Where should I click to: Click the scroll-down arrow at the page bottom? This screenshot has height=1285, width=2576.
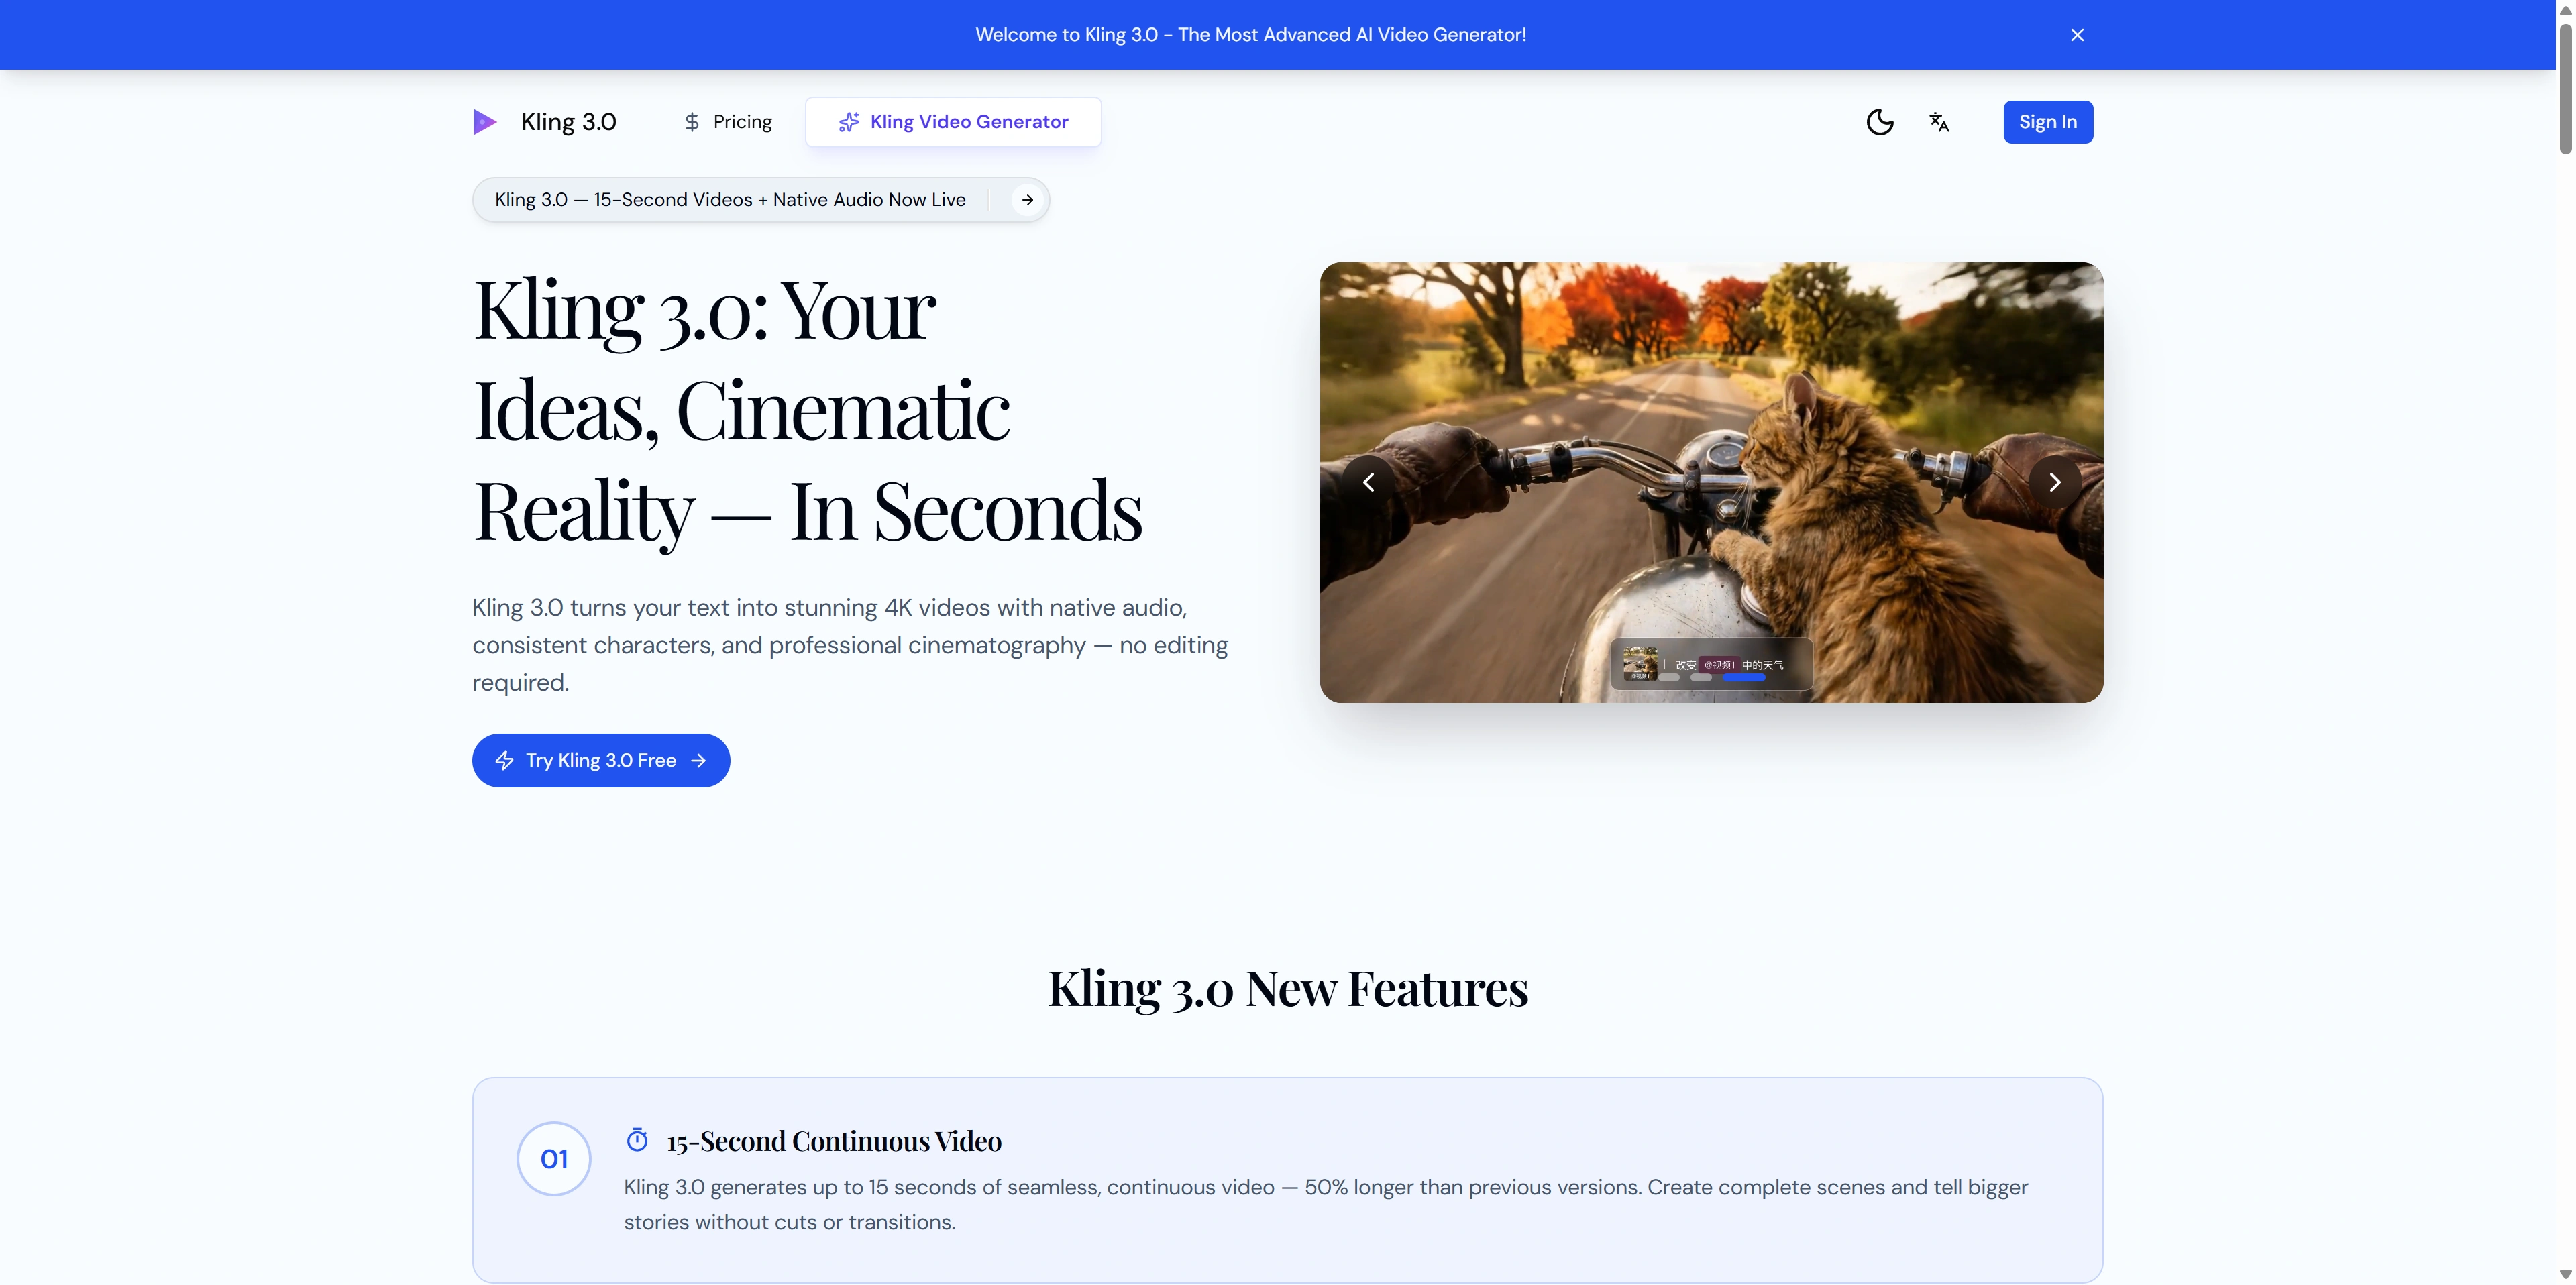coord(2565,1274)
